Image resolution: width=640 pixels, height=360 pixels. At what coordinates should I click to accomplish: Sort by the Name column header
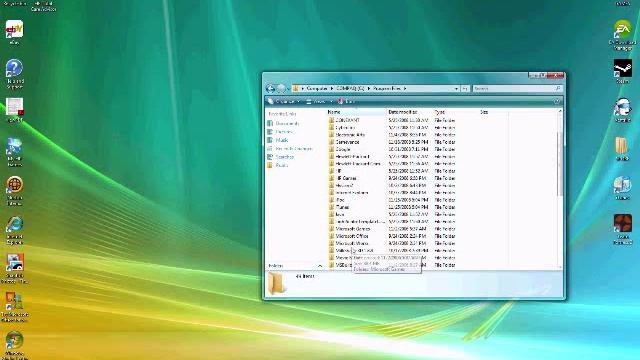click(x=356, y=112)
